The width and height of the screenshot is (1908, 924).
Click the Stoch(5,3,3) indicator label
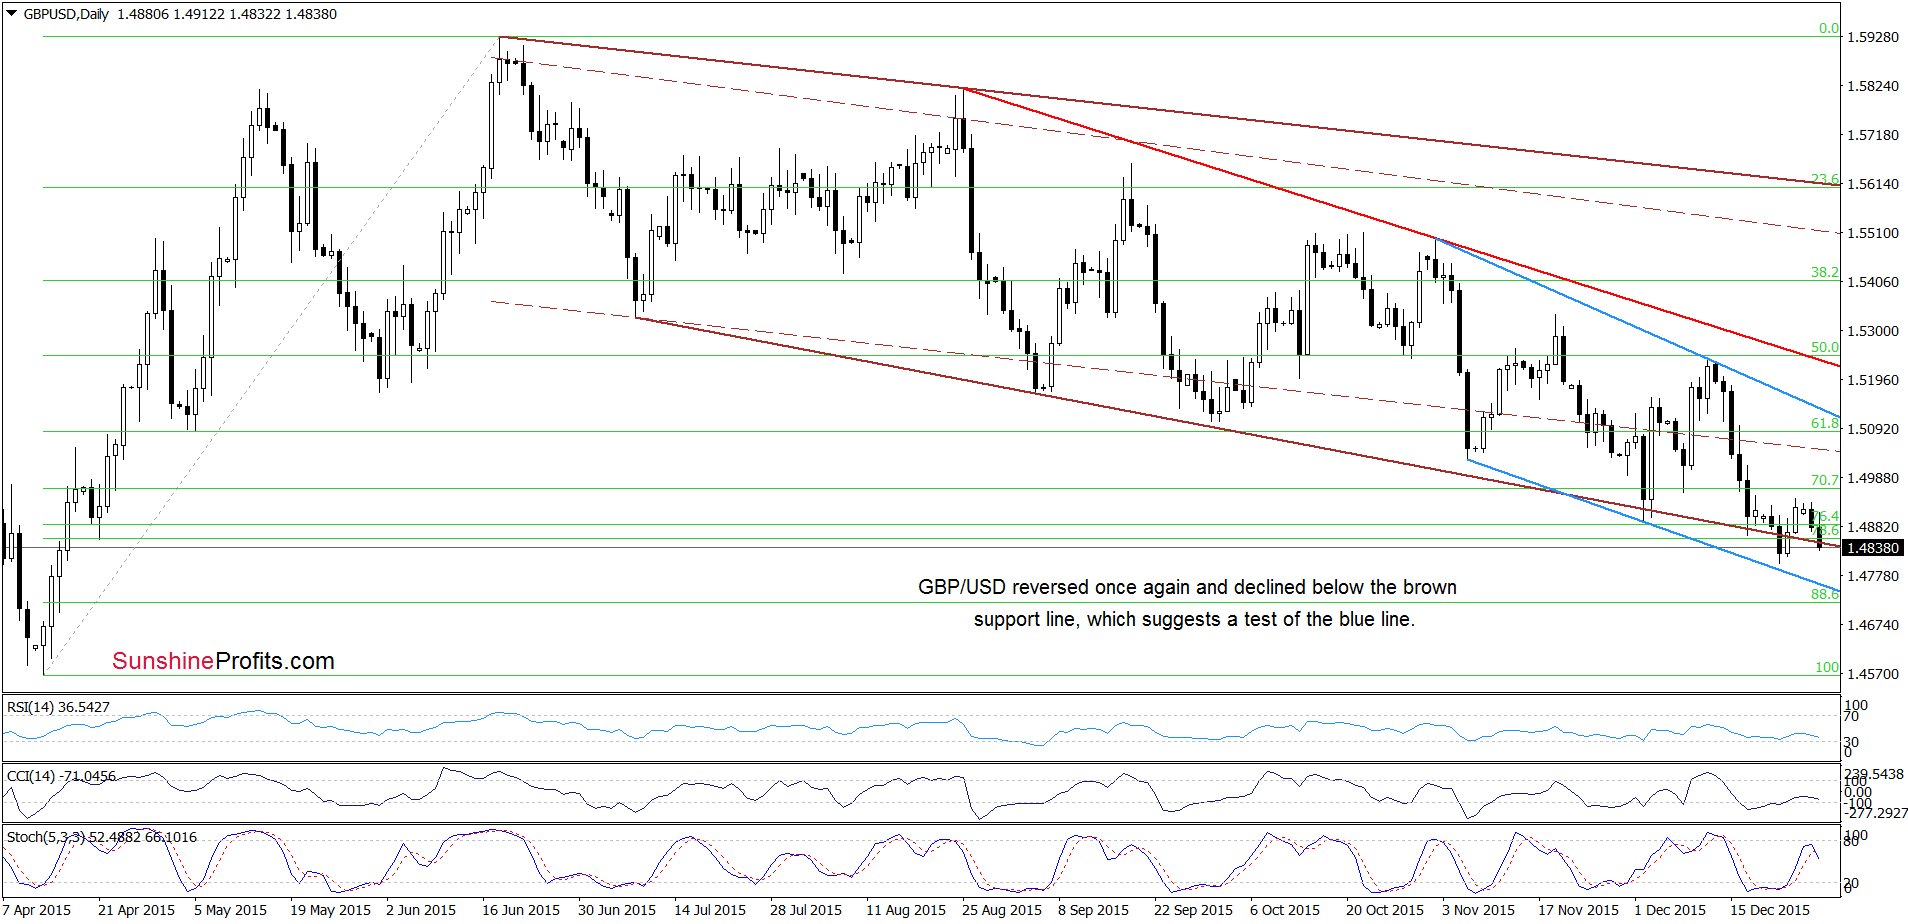[102, 837]
